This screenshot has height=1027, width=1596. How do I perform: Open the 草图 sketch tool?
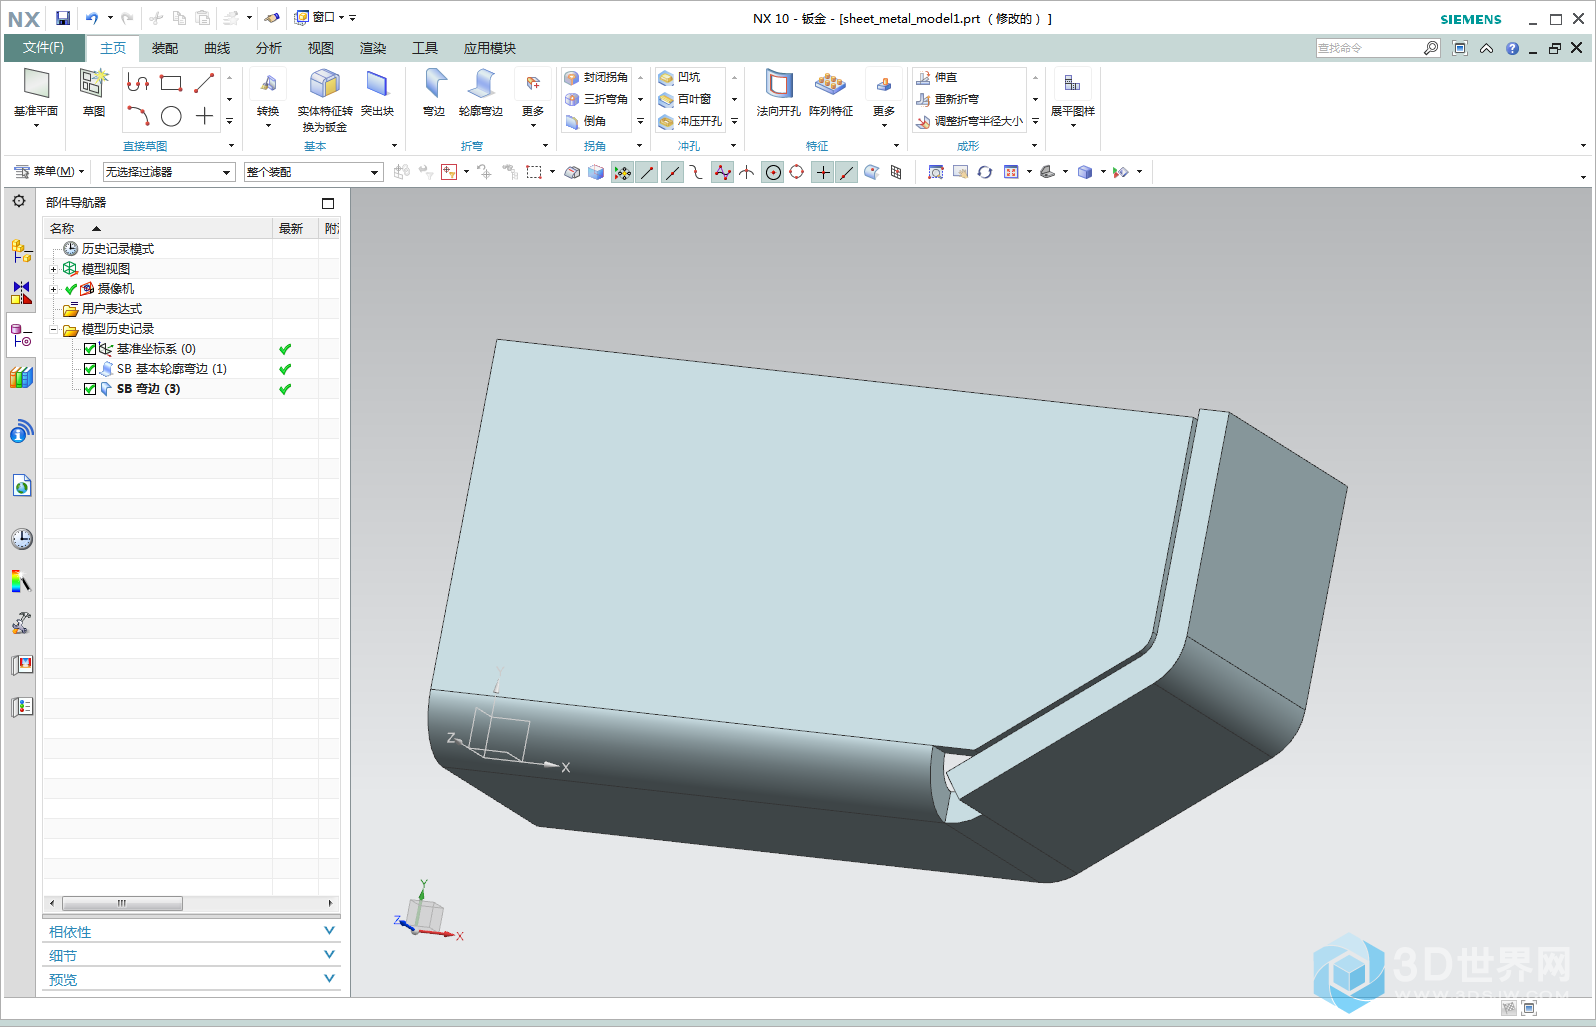tap(94, 93)
